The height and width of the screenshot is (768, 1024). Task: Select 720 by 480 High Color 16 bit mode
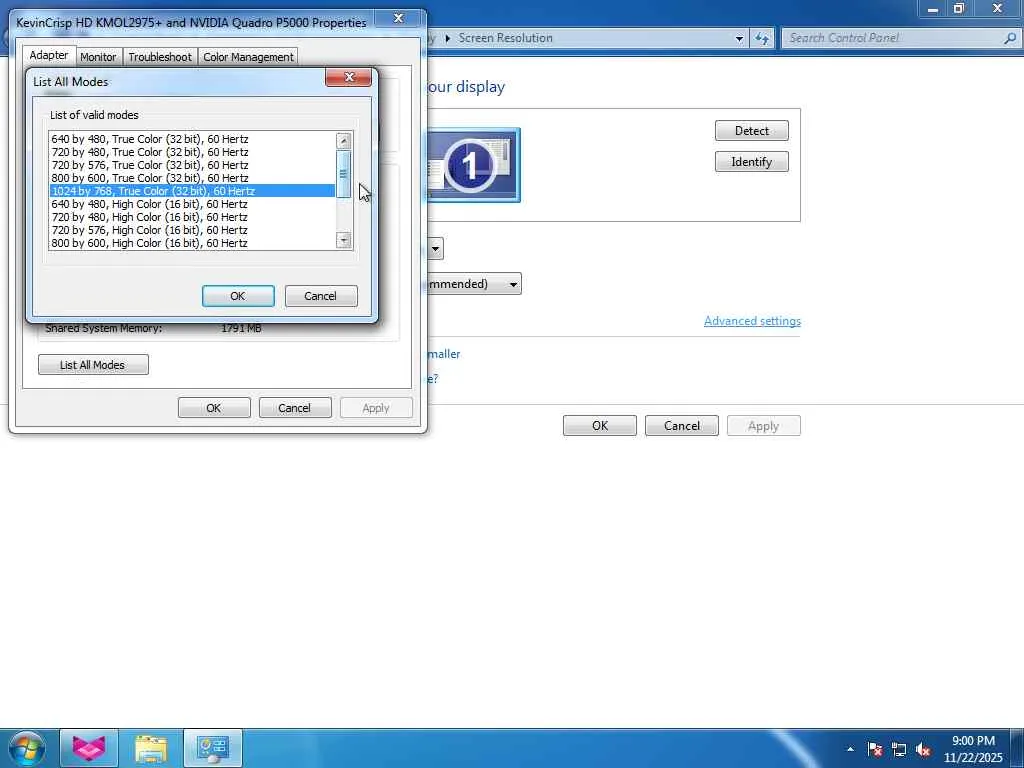[192, 217]
